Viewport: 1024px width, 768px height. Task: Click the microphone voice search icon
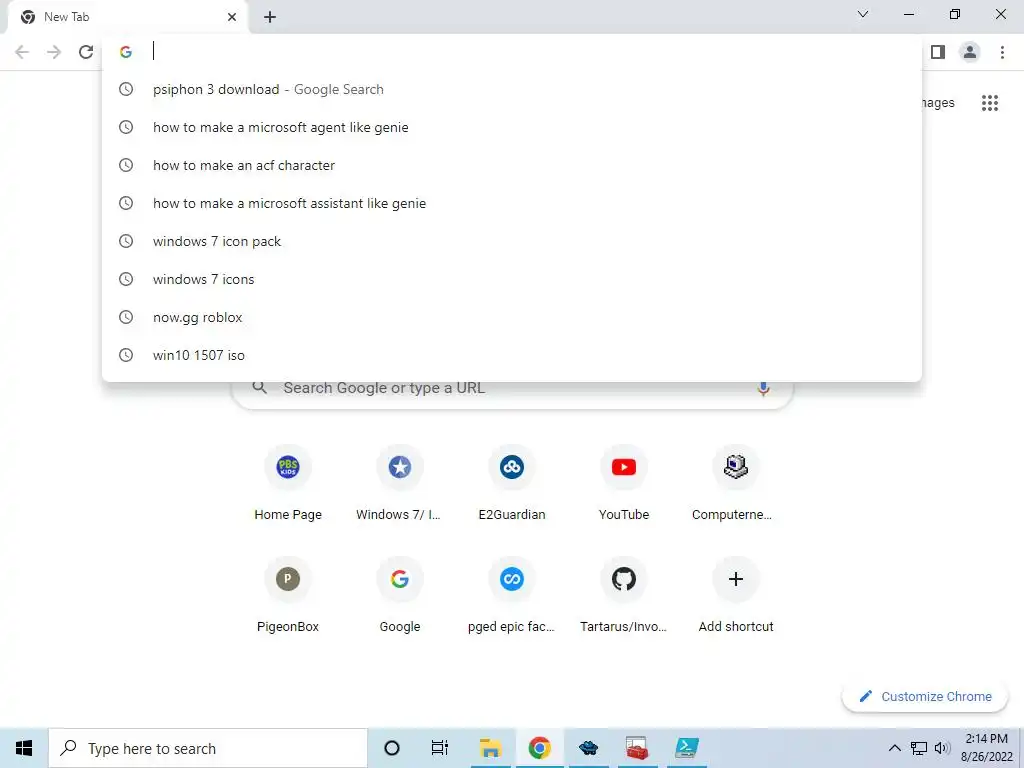click(x=763, y=389)
